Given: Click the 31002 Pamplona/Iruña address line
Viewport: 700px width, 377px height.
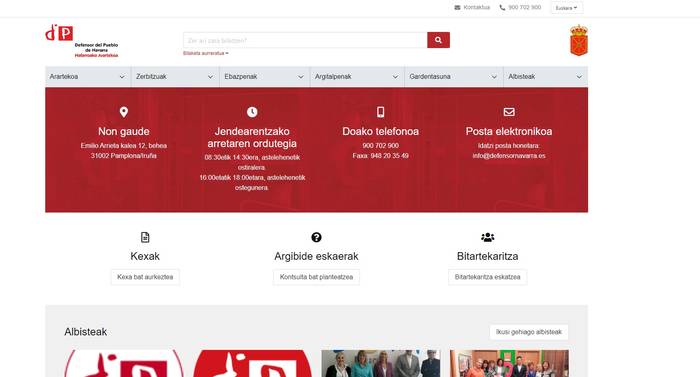Looking at the screenshot, I should [124, 156].
